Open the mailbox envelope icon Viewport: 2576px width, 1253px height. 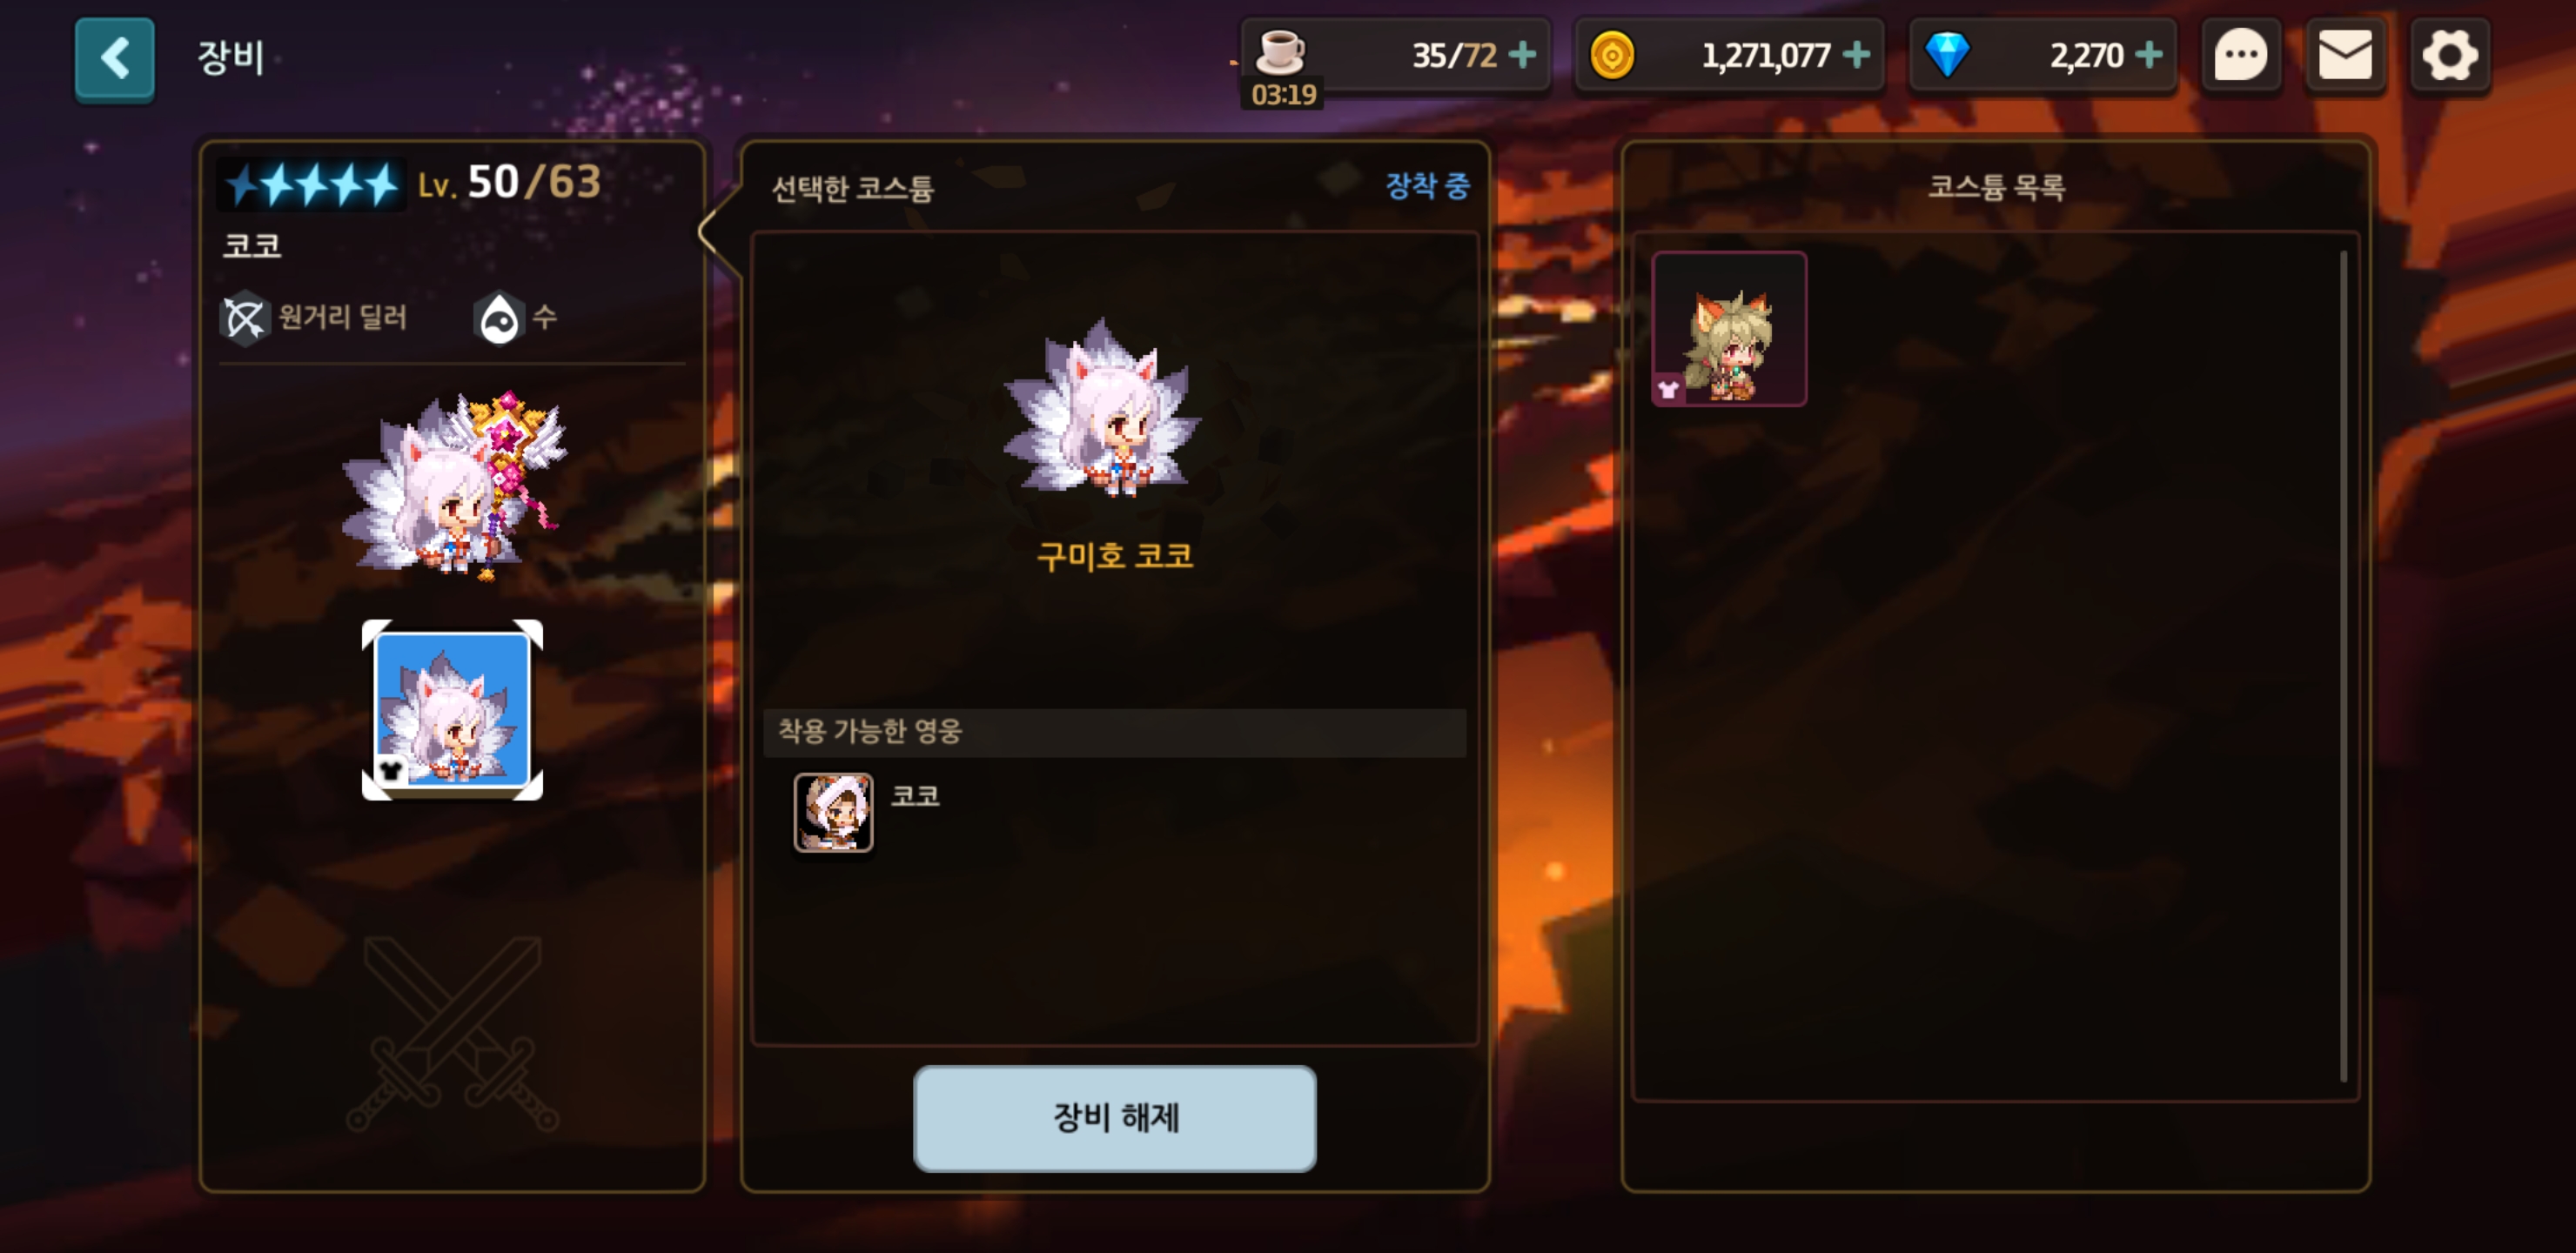pyautogui.click(x=2345, y=55)
